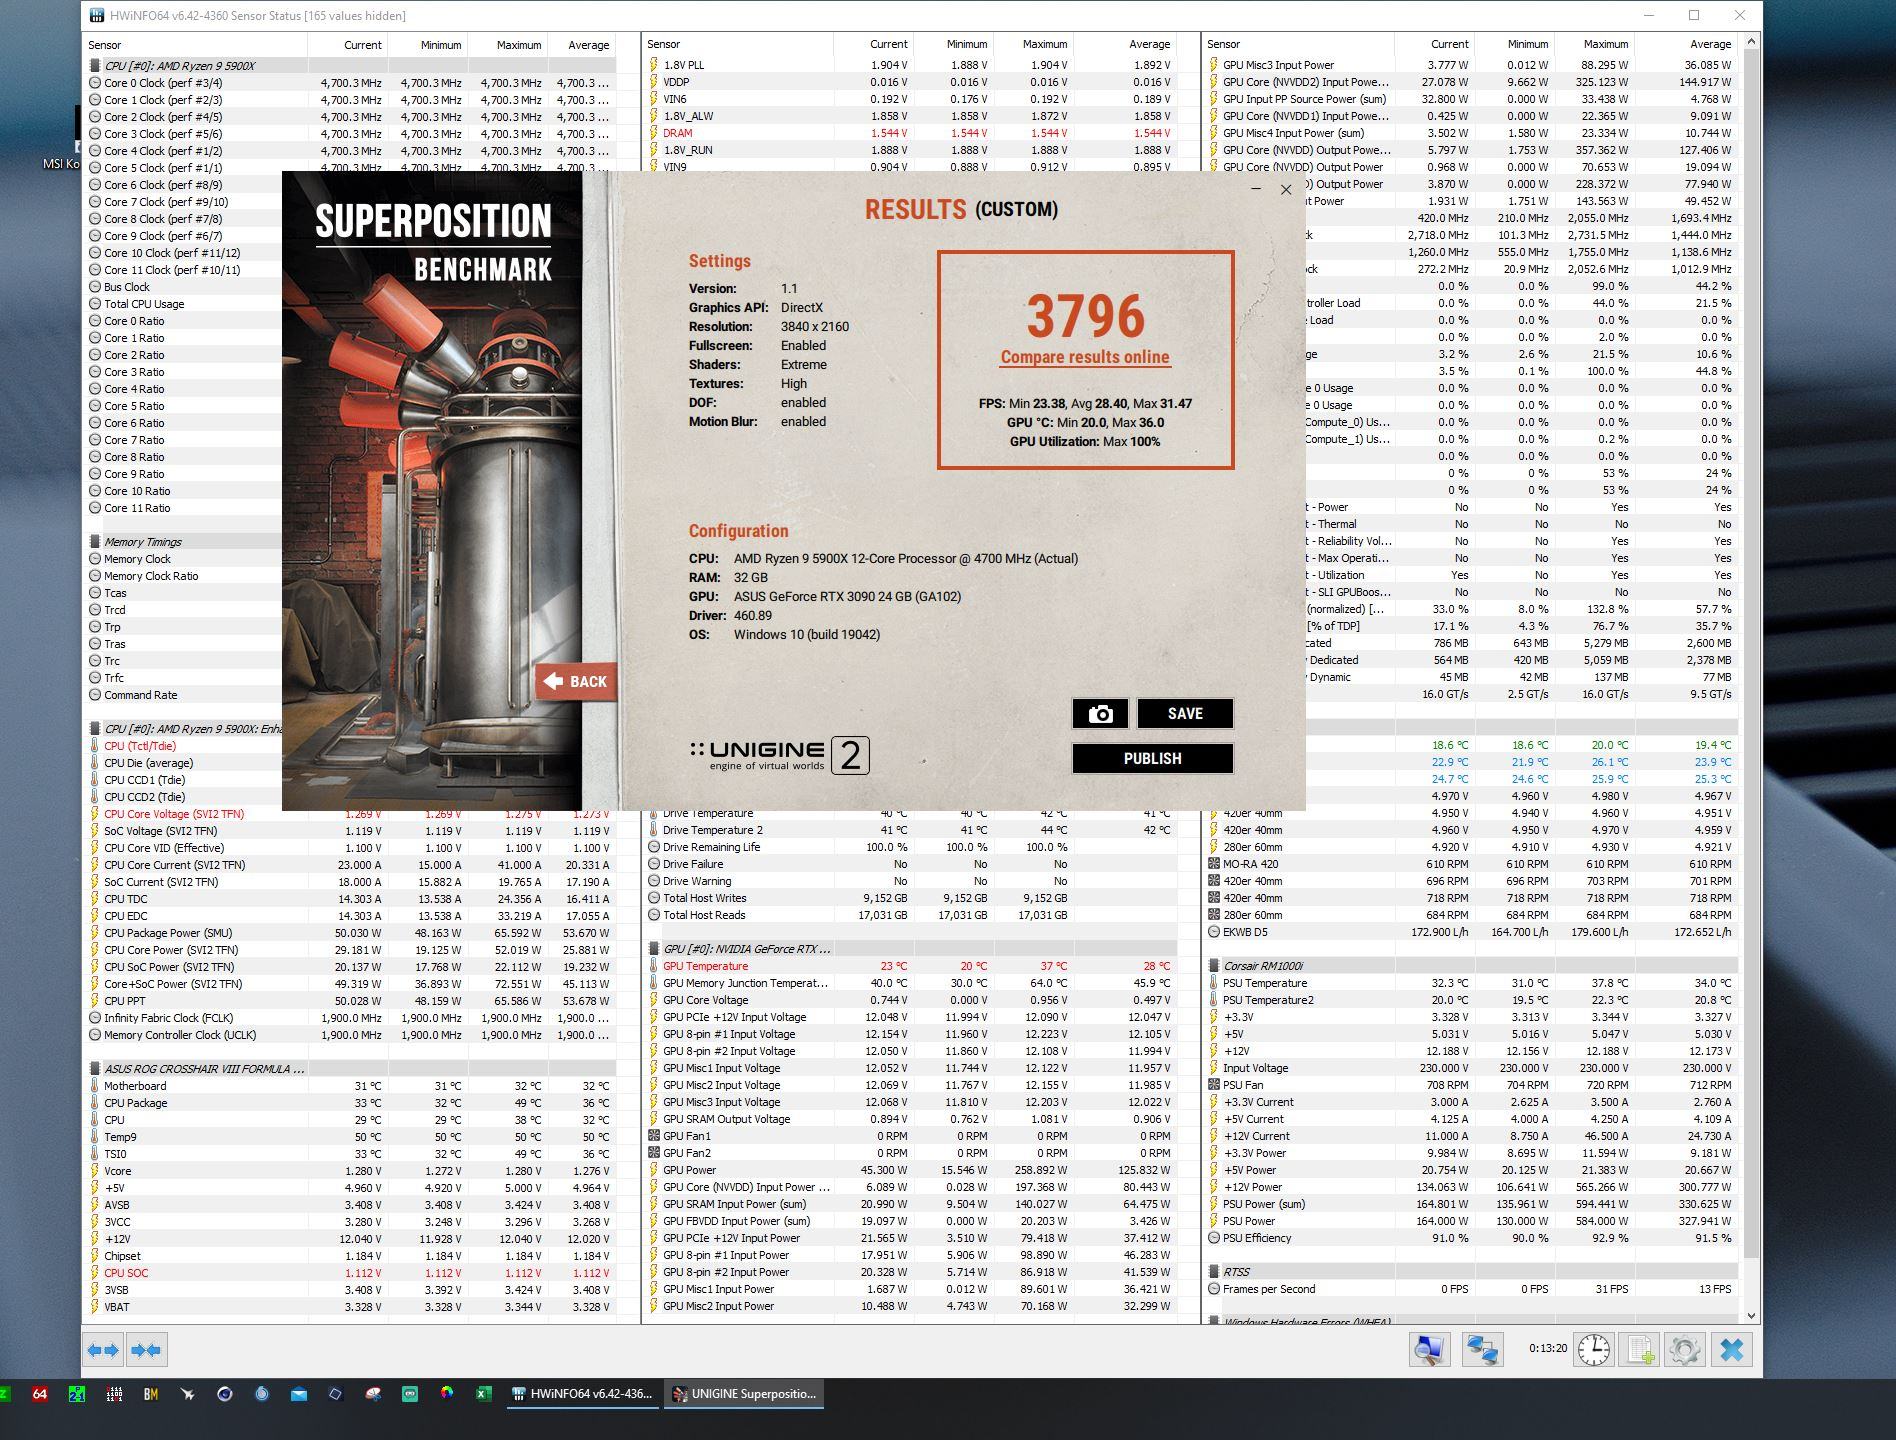The image size is (1896, 1440).
Task: Minimize the Superposition results window
Action: pos(1256,189)
